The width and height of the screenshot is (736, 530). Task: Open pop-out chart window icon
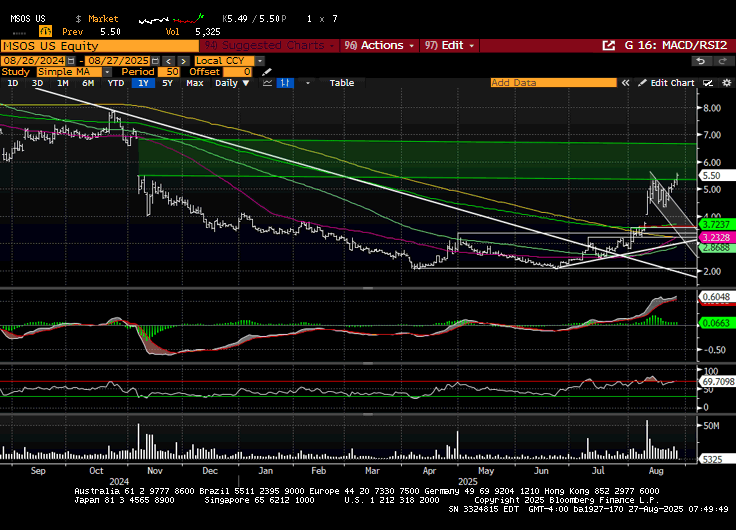608,46
